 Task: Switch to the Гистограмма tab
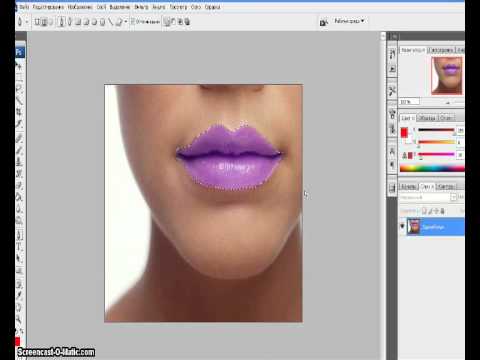click(x=441, y=50)
